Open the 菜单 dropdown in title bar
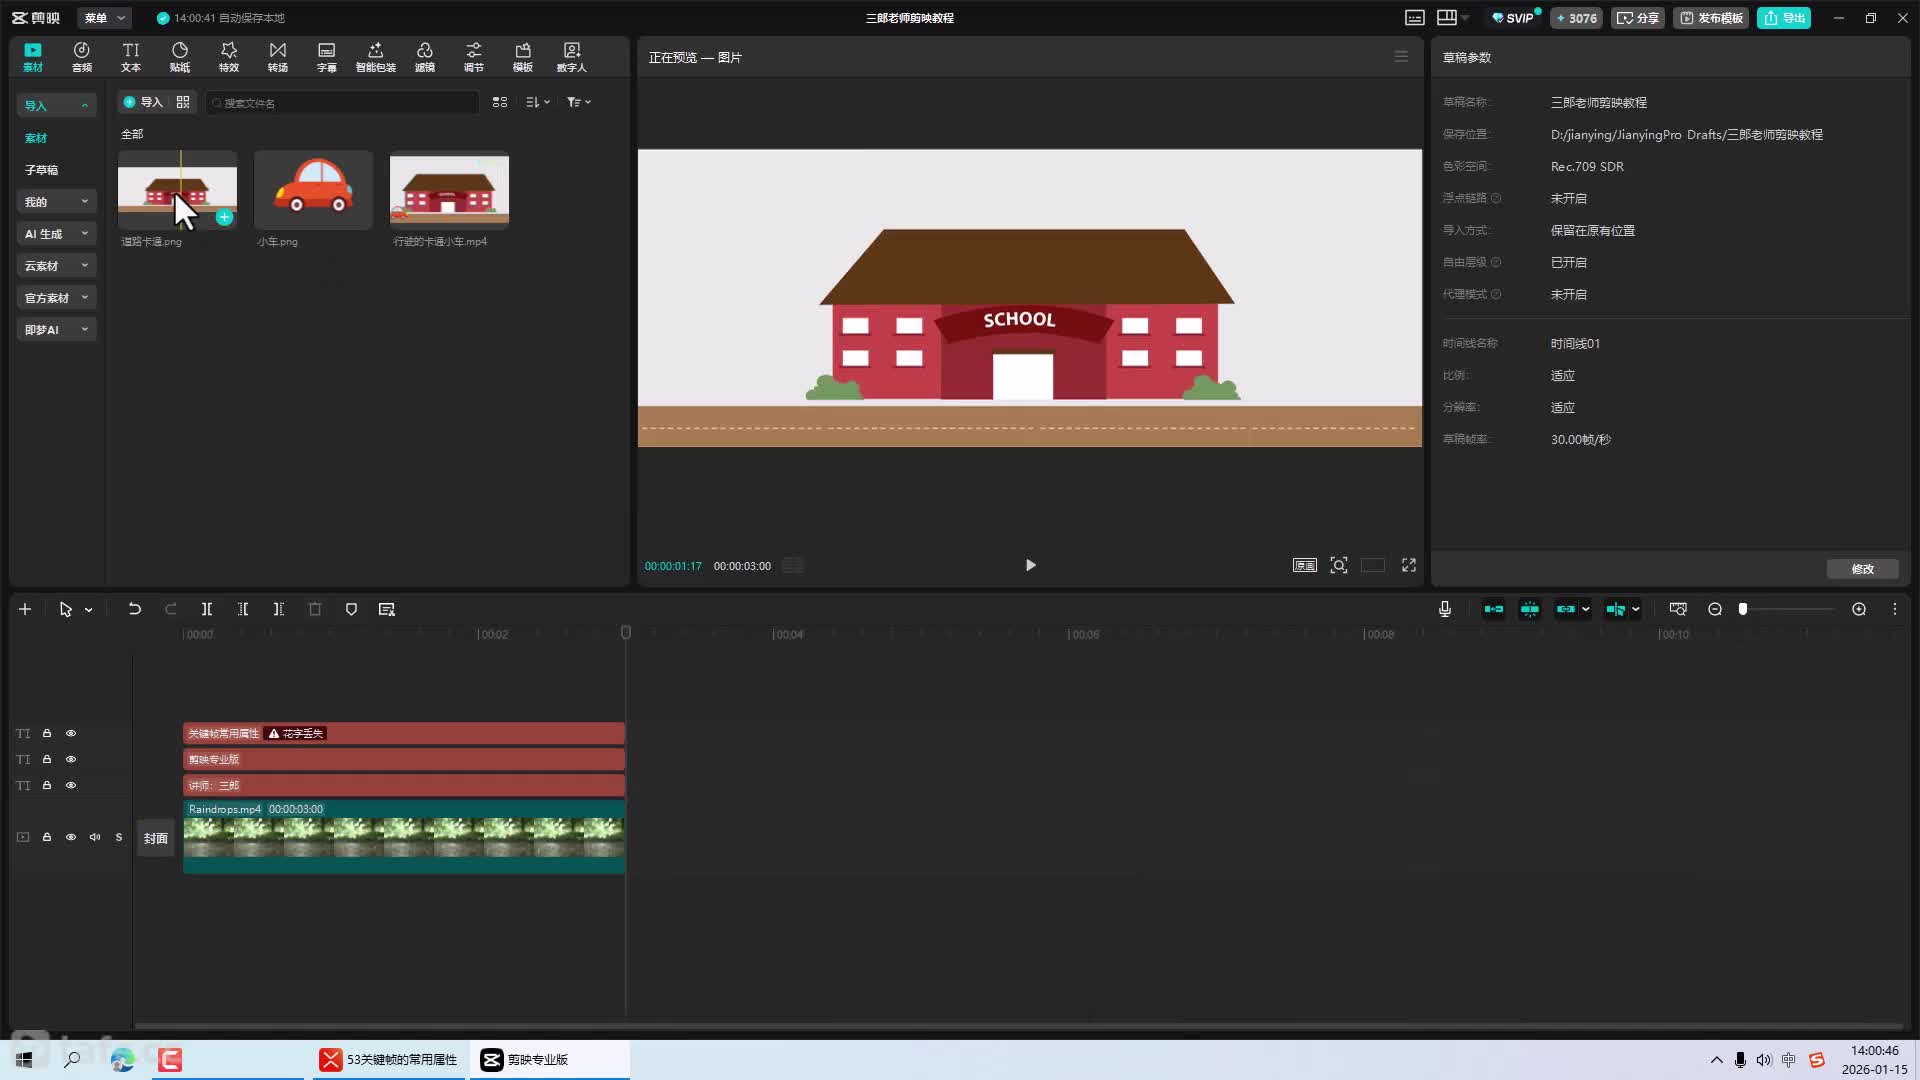The image size is (1920, 1080). click(x=104, y=18)
